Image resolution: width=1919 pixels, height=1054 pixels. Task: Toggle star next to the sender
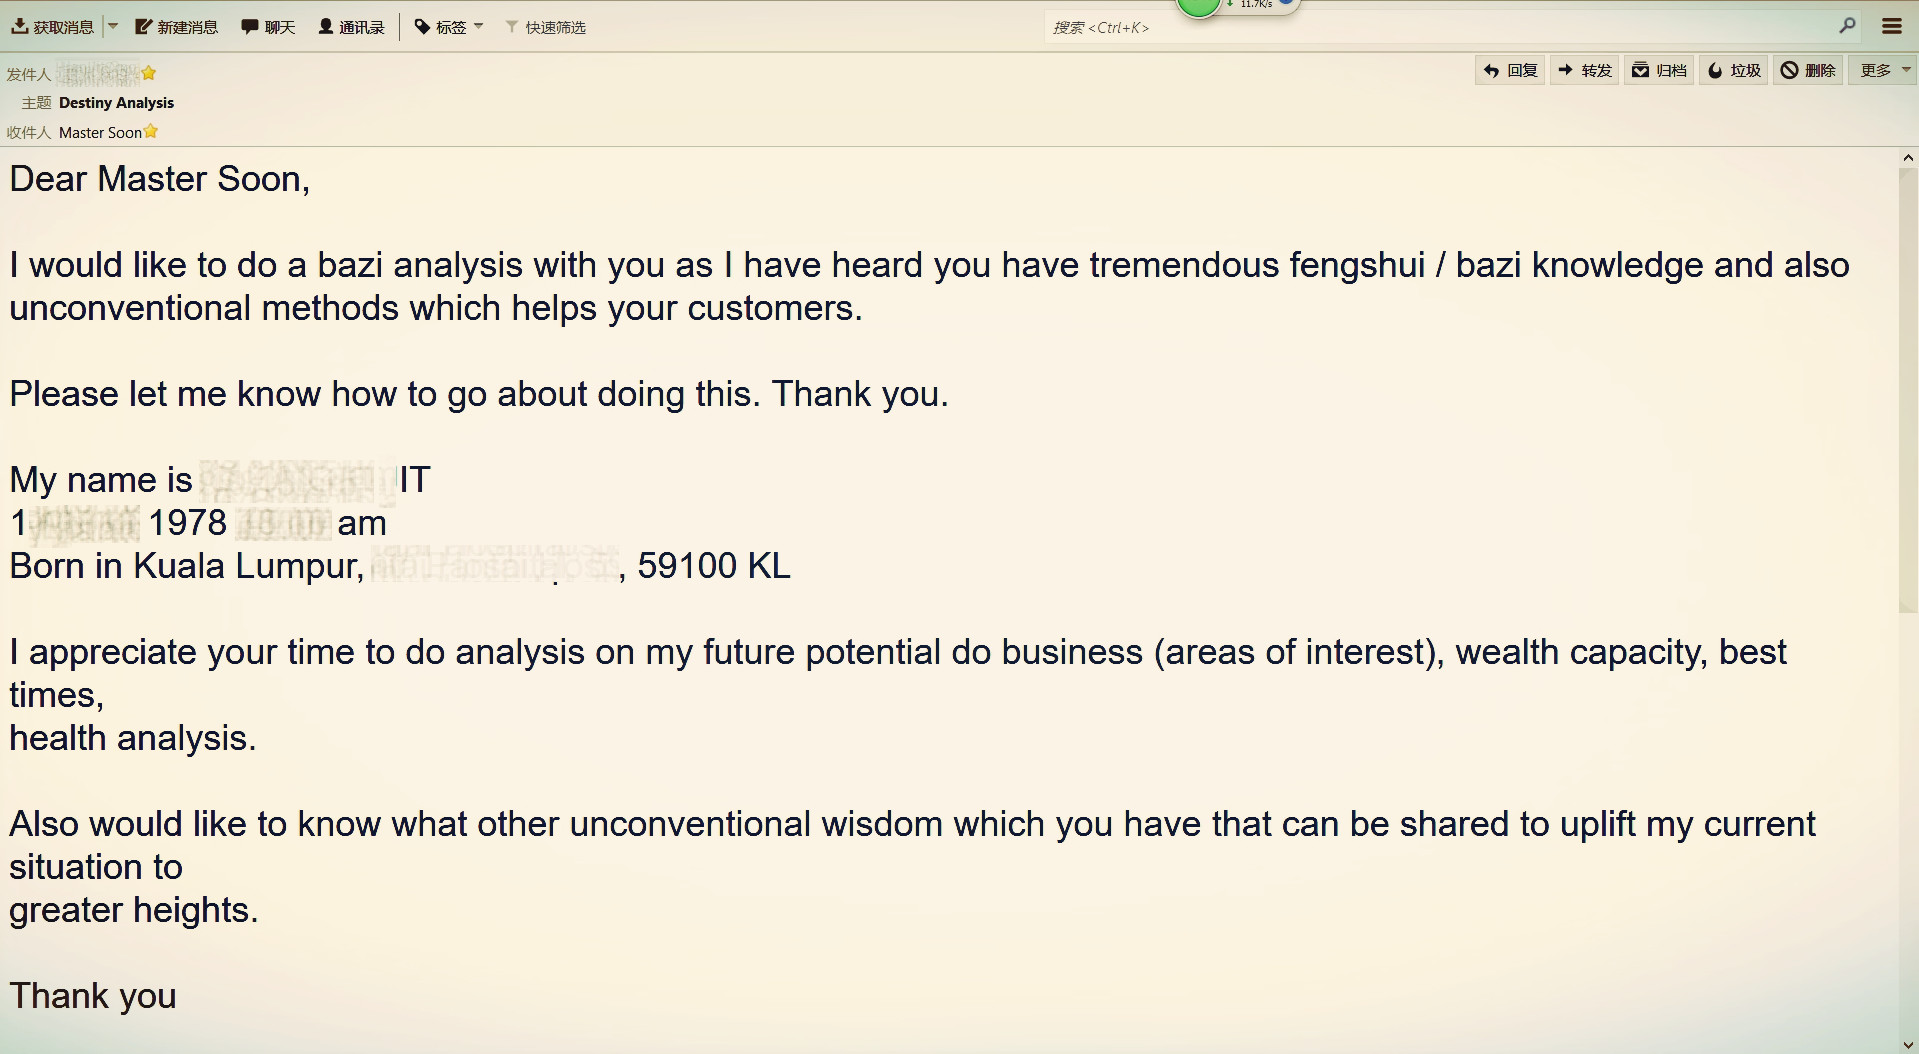(x=149, y=73)
